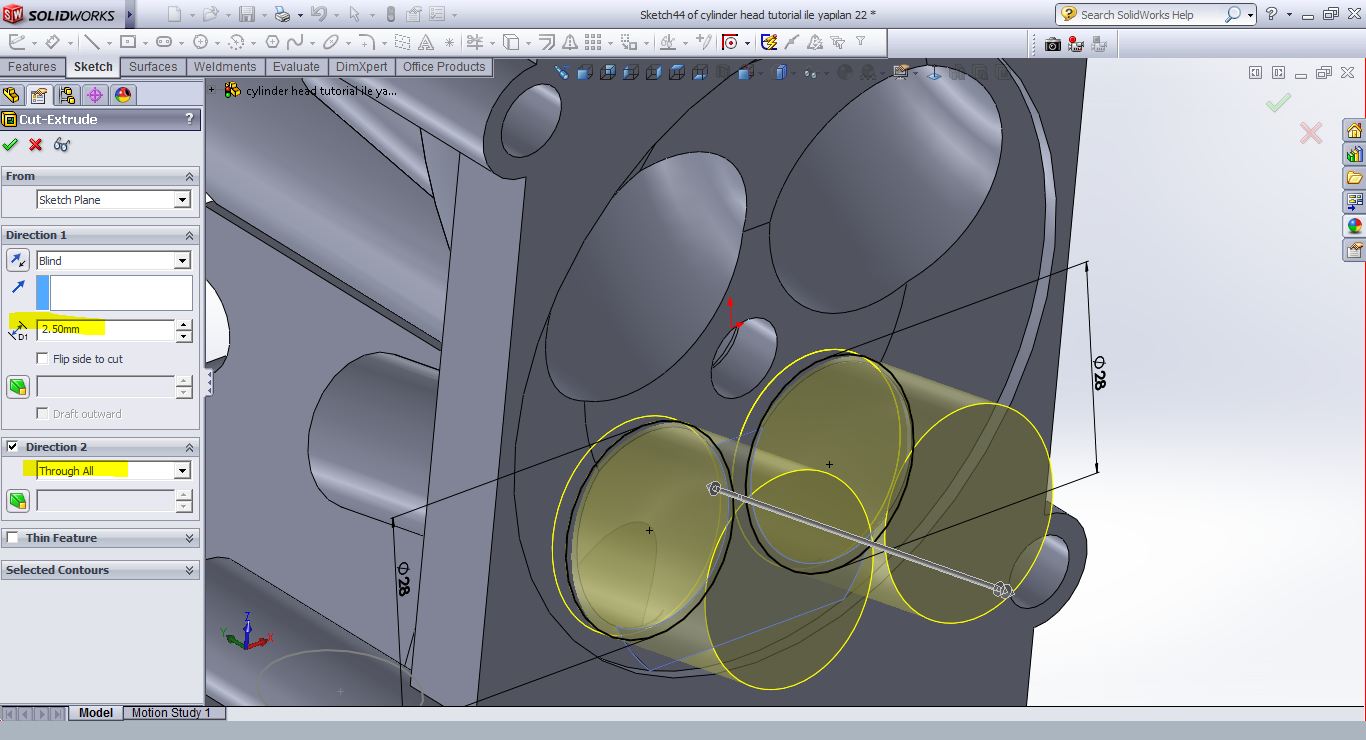Open DisplayManager tab icon
The image size is (1366, 740).
pyautogui.click(x=123, y=95)
